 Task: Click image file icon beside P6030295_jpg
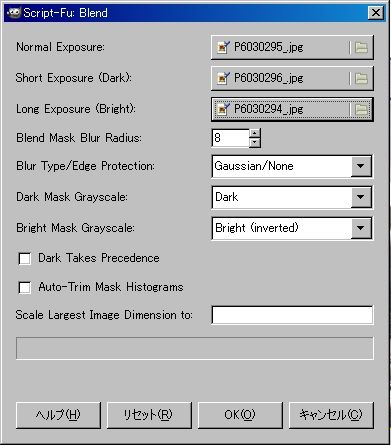(223, 47)
